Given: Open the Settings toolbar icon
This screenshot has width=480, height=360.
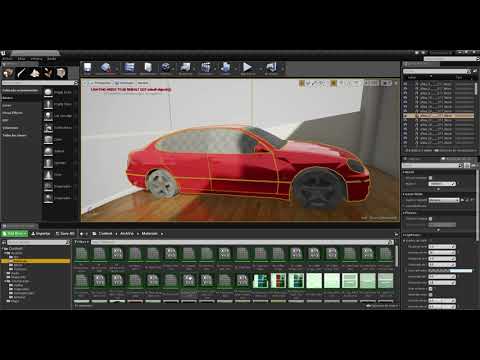Looking at the screenshot, I should point(166,68).
